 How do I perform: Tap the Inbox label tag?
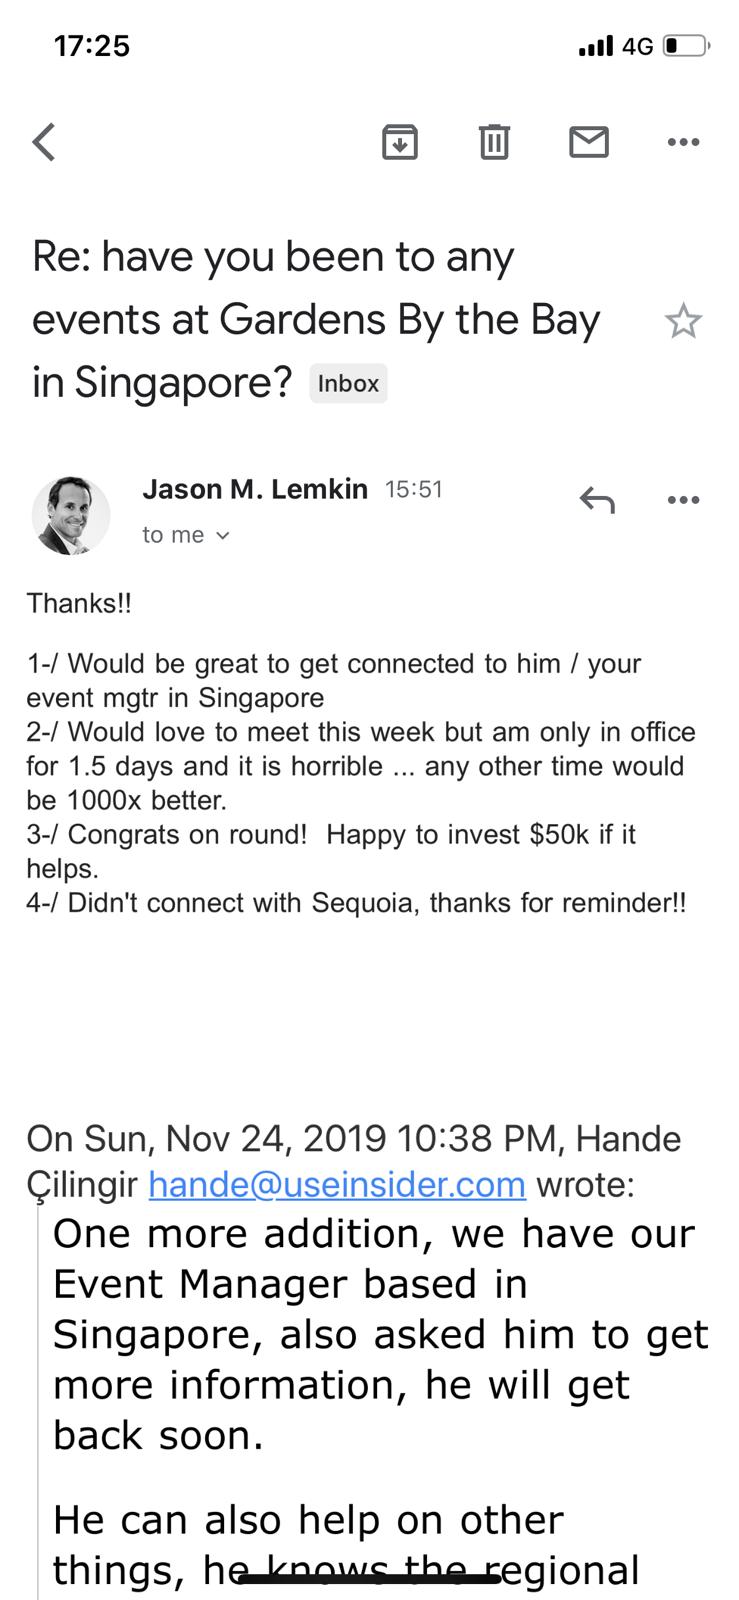pos(348,384)
